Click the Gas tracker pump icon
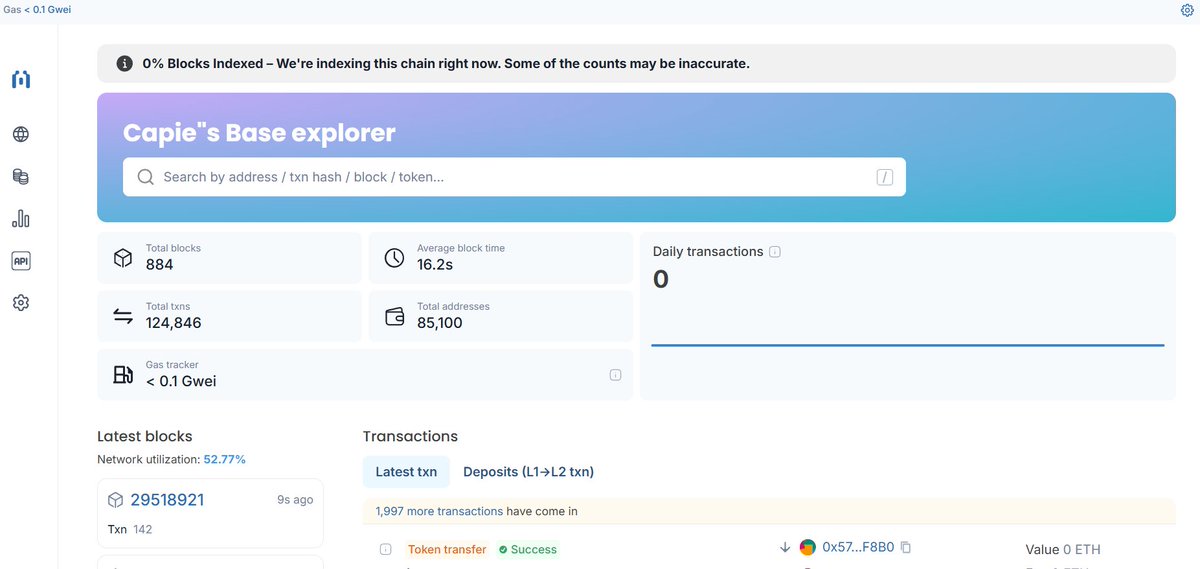Image resolution: width=1200 pixels, height=569 pixels. pyautogui.click(x=123, y=374)
